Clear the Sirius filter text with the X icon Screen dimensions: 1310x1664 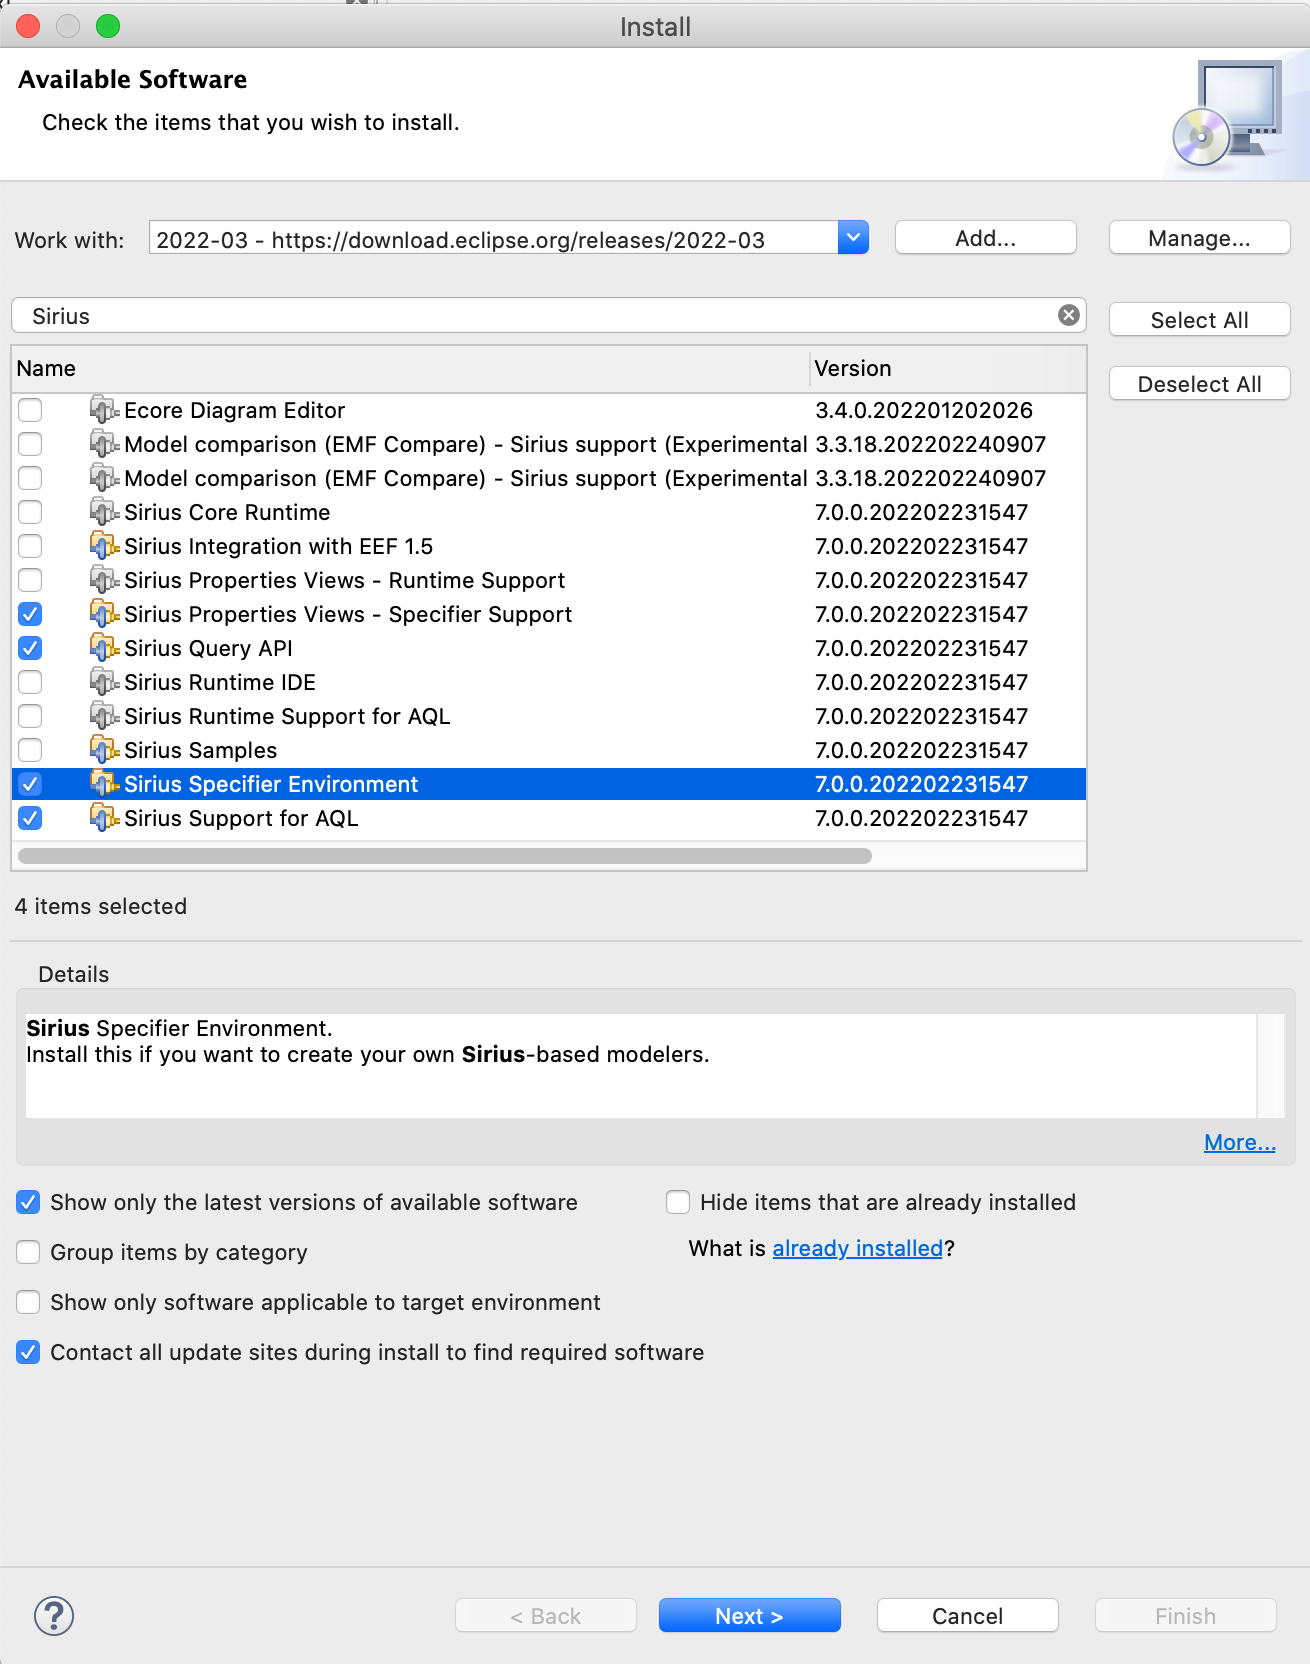tap(1069, 315)
